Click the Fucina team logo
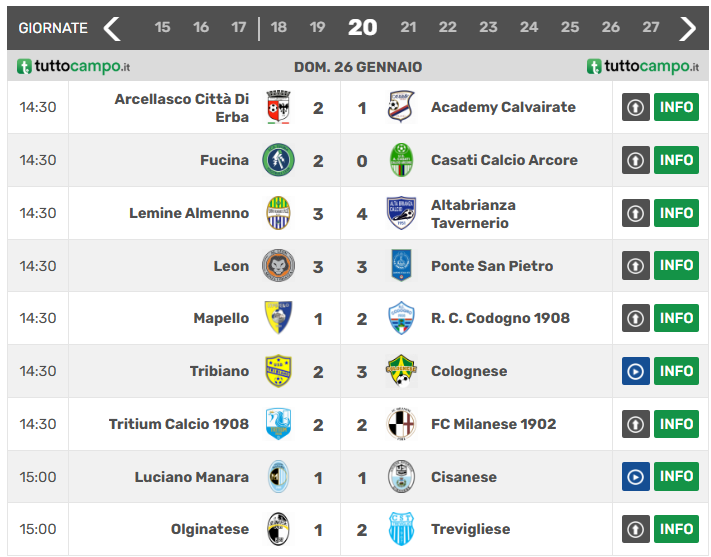 pyautogui.click(x=278, y=160)
